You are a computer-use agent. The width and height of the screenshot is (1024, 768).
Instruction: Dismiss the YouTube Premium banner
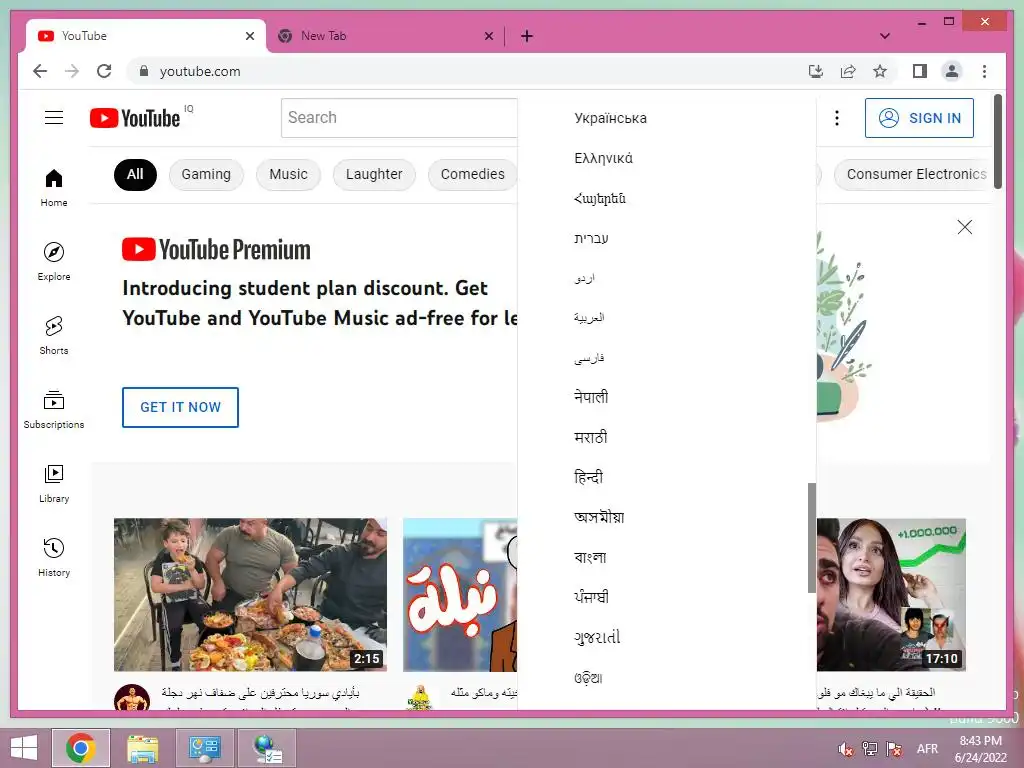coord(965,227)
